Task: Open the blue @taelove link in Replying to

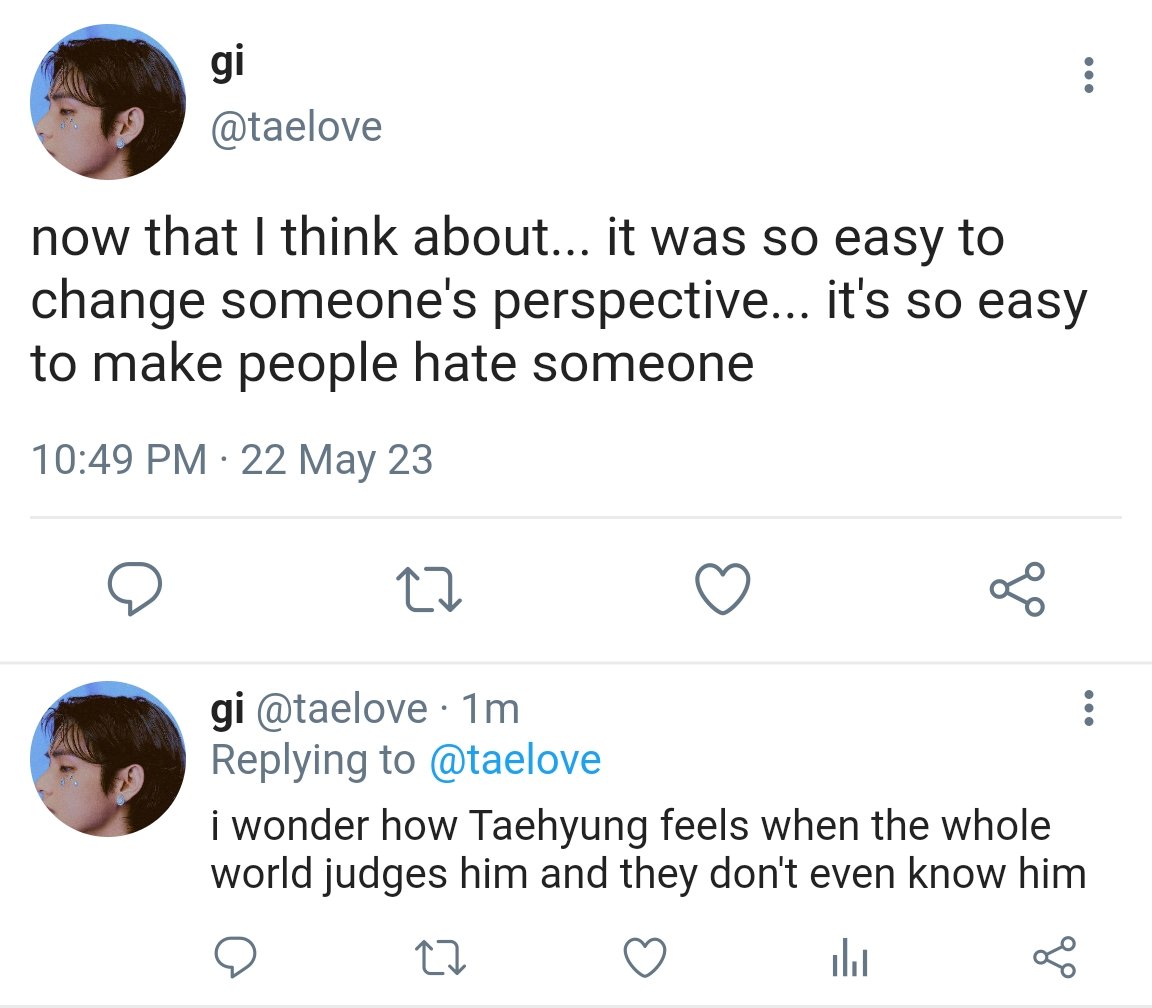Action: [515, 760]
